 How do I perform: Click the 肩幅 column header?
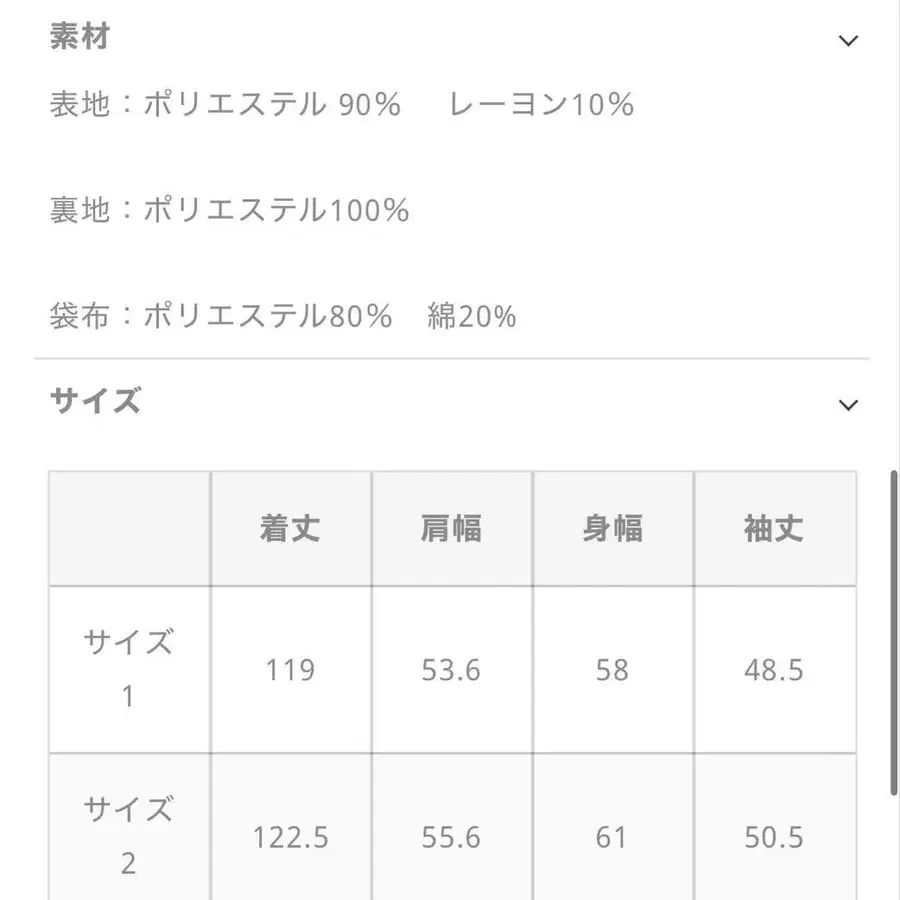(x=451, y=528)
